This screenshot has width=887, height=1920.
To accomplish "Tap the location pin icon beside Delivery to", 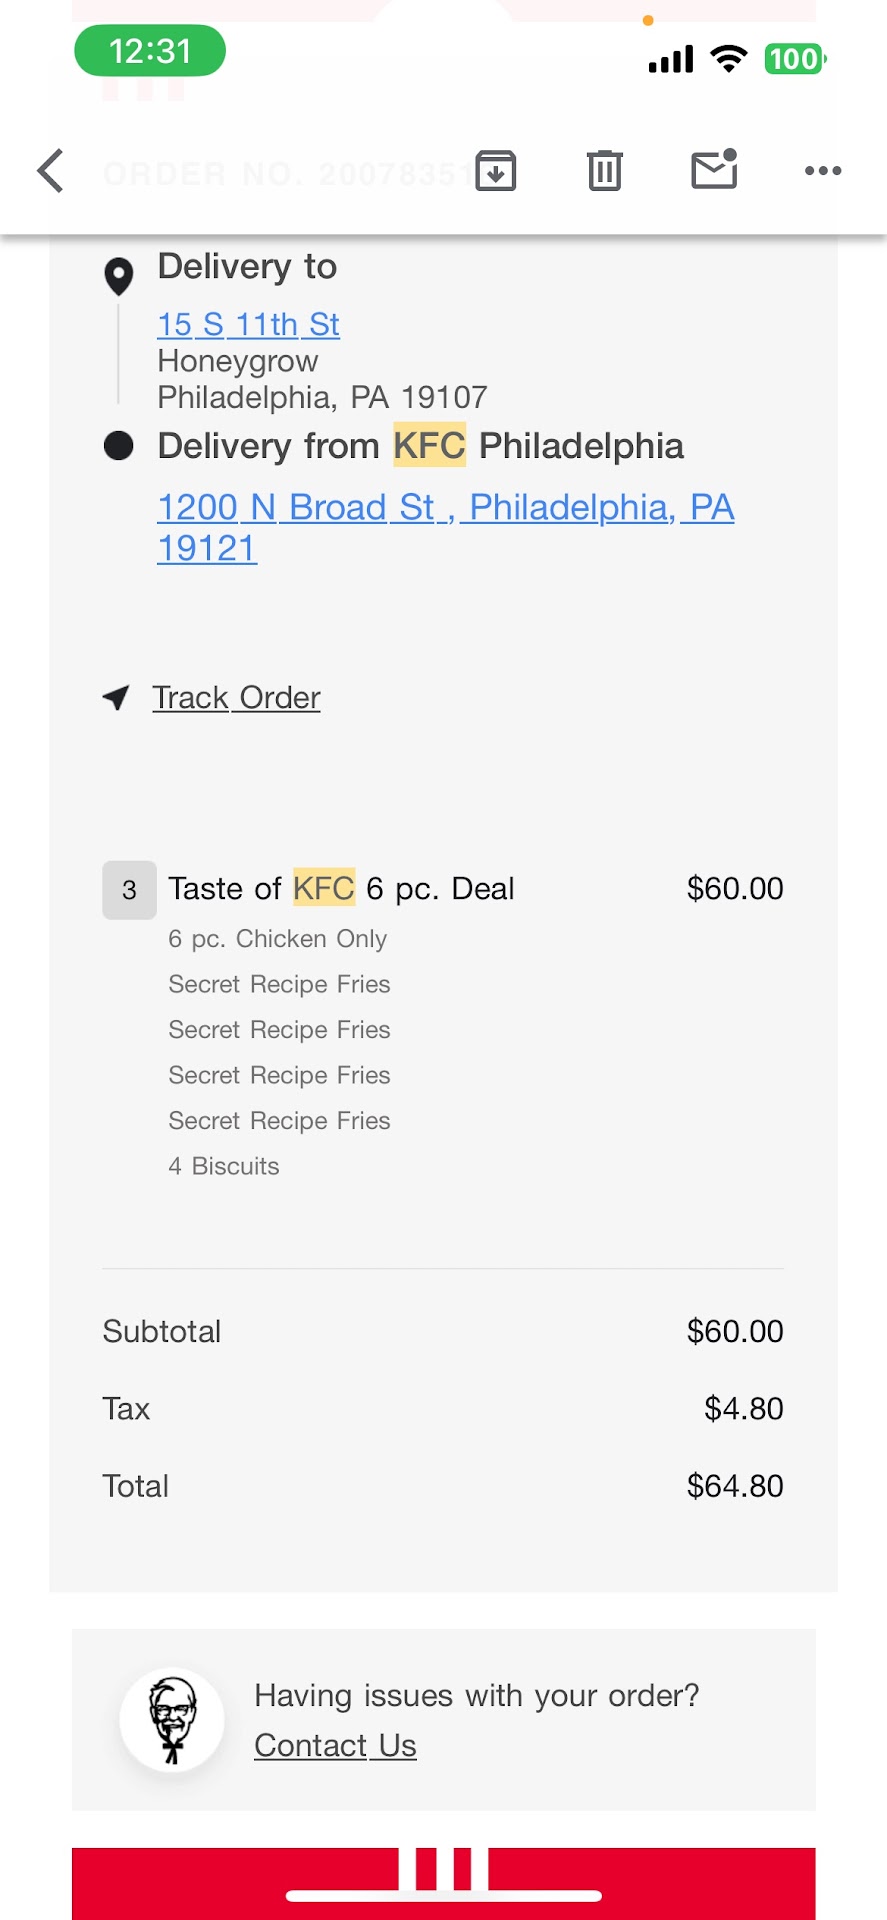I will coord(119,276).
